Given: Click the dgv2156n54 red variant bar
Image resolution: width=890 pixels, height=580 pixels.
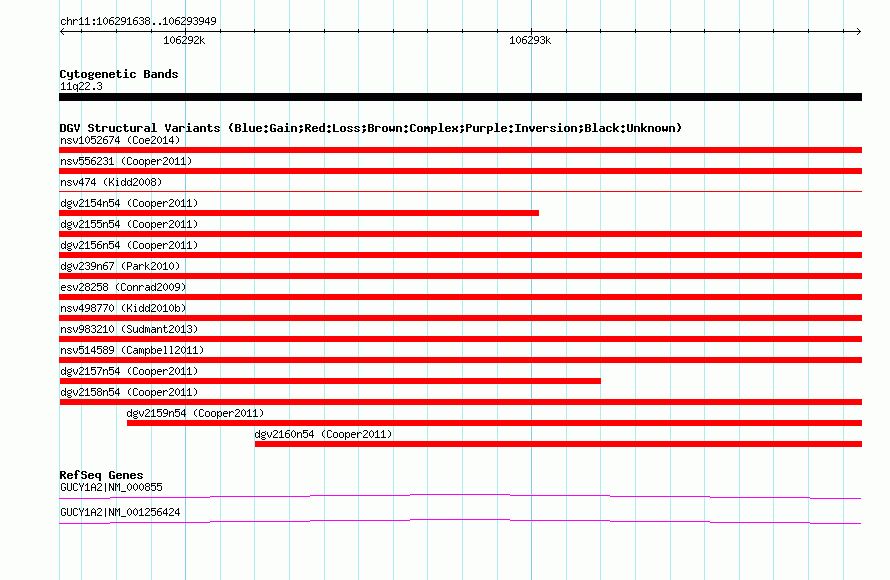Looking at the screenshot, I should point(460,255).
